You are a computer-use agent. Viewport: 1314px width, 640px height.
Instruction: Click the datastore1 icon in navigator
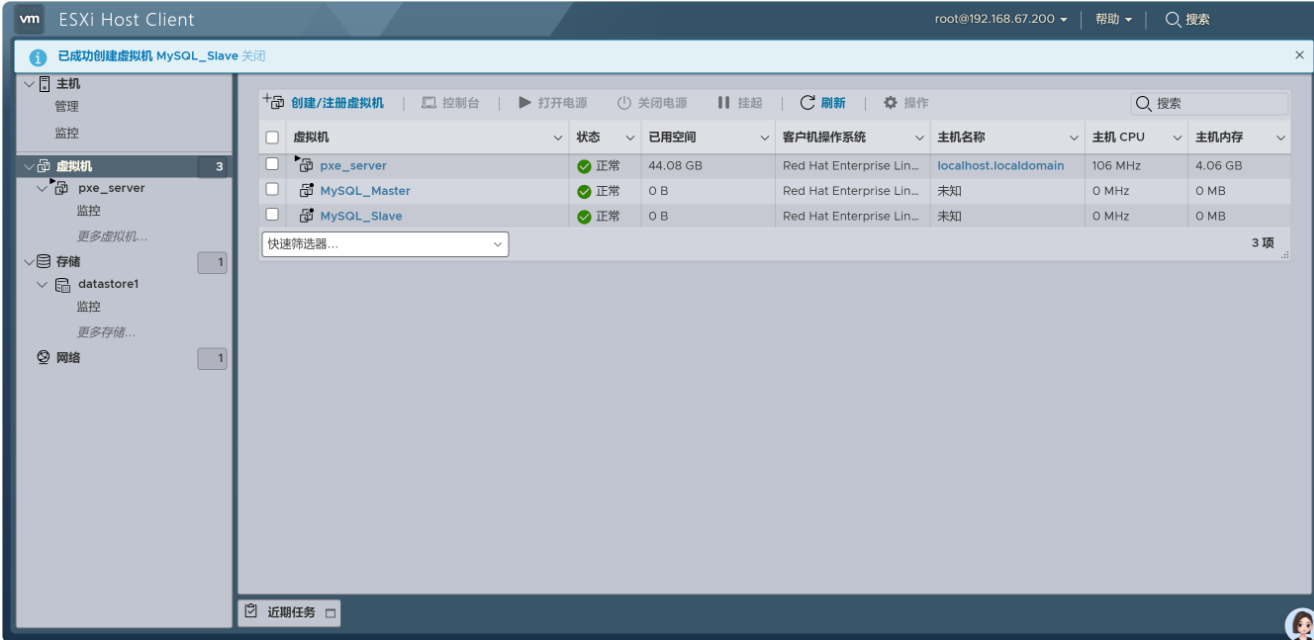pyautogui.click(x=63, y=285)
